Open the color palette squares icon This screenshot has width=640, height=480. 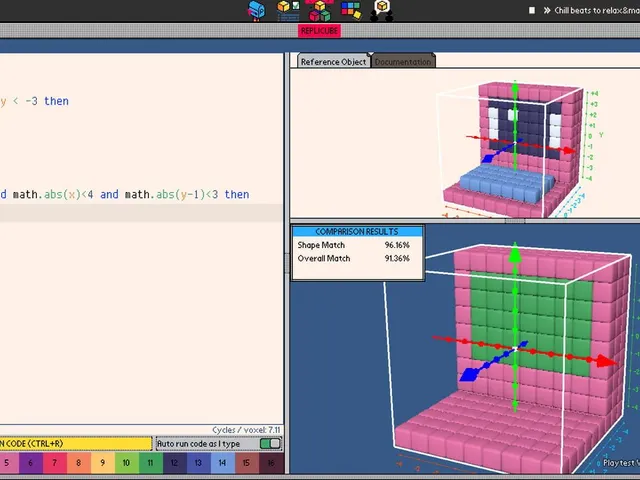click(351, 10)
